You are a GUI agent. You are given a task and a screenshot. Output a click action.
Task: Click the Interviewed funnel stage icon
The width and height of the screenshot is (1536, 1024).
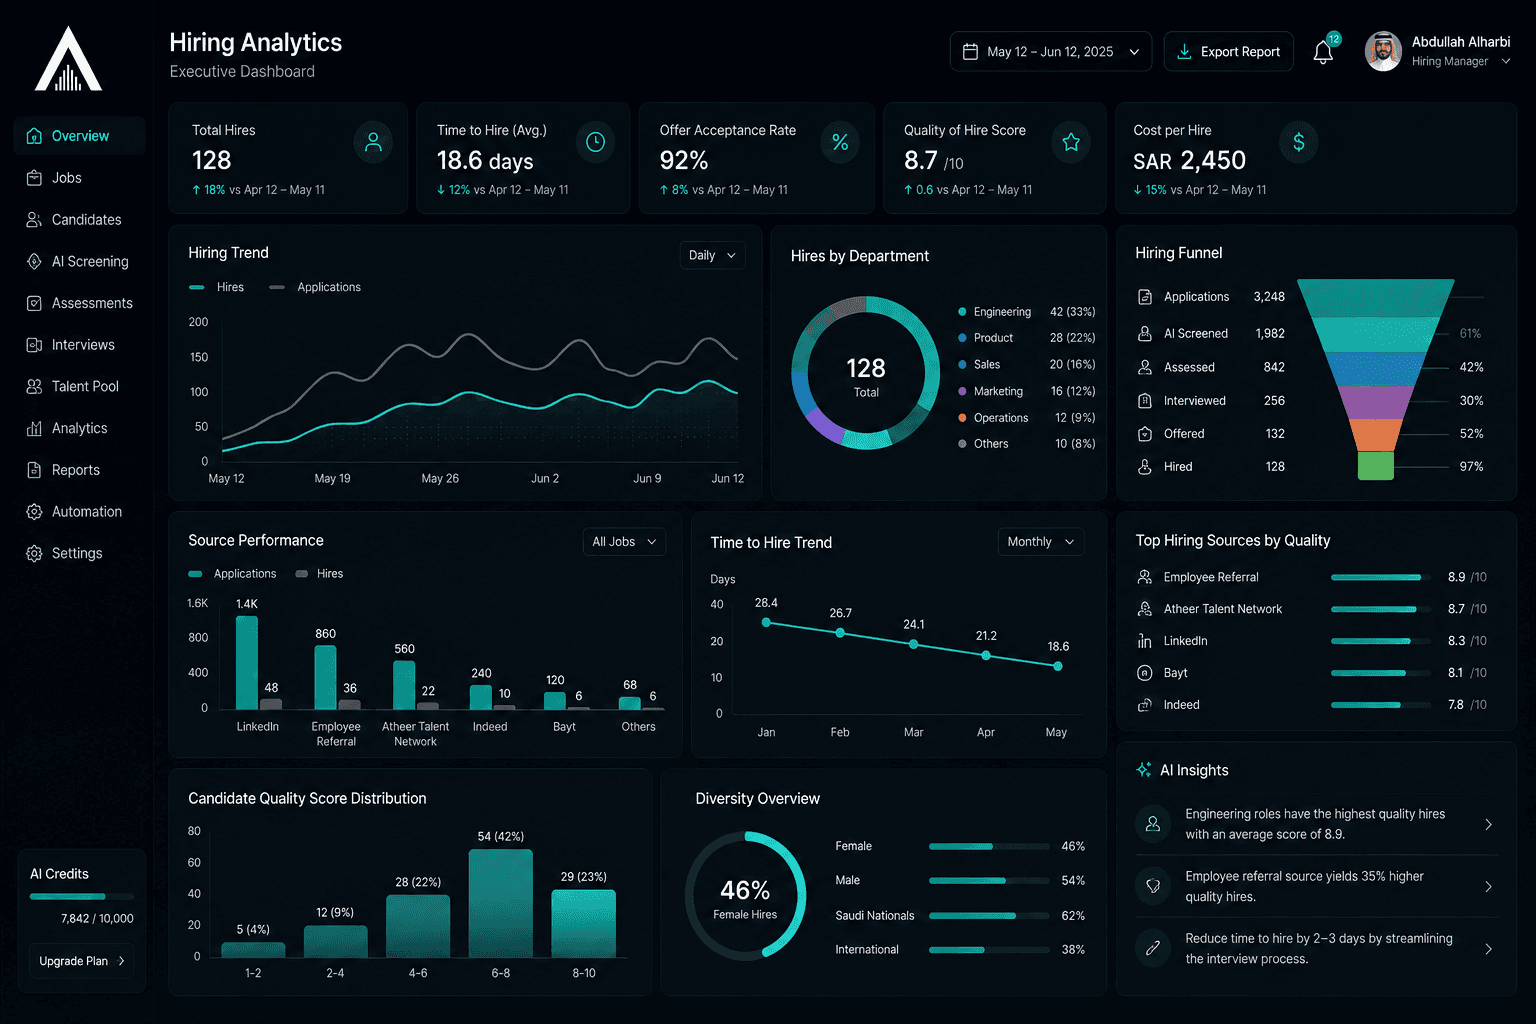1145,400
